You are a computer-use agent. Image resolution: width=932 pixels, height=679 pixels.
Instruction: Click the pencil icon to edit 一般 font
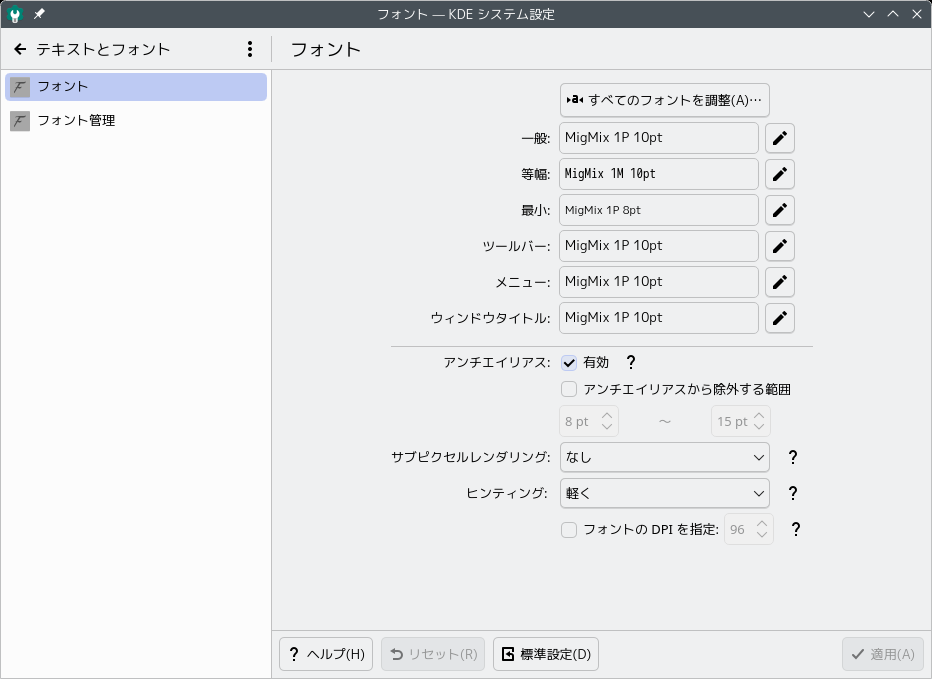point(779,138)
